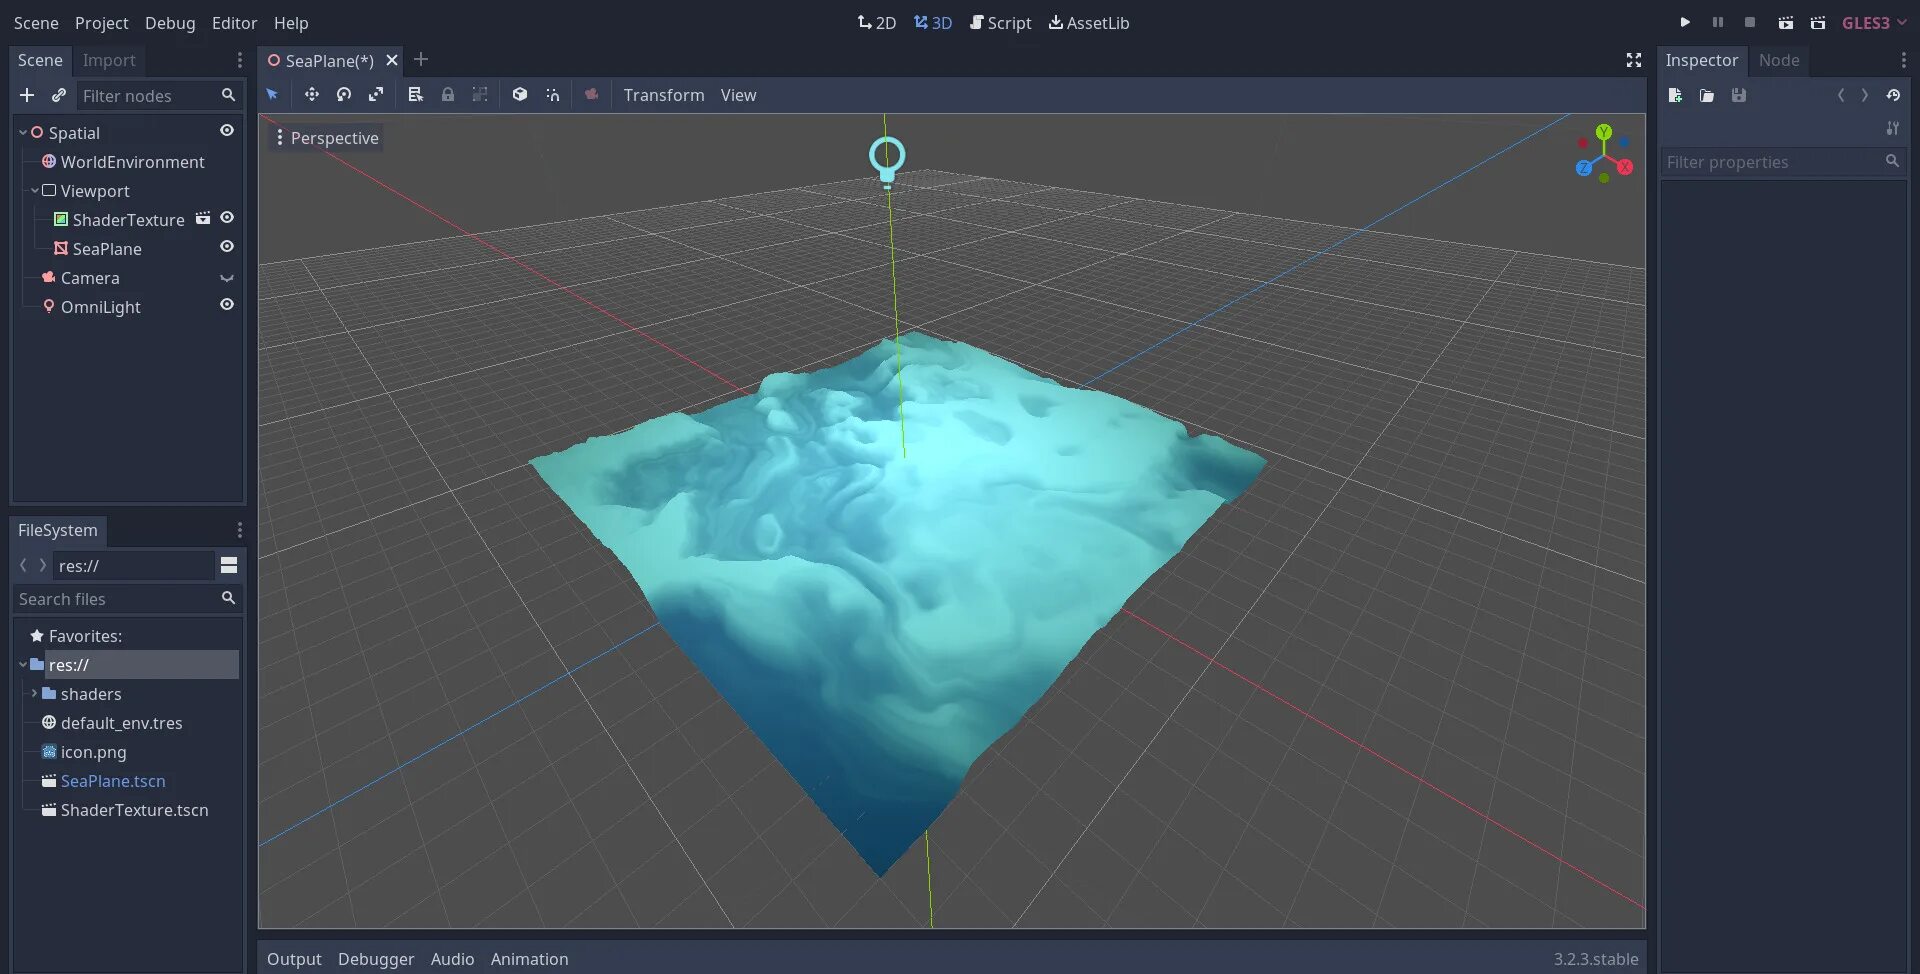Play the edited scene
This screenshot has width=1920, height=974.
[1785, 22]
